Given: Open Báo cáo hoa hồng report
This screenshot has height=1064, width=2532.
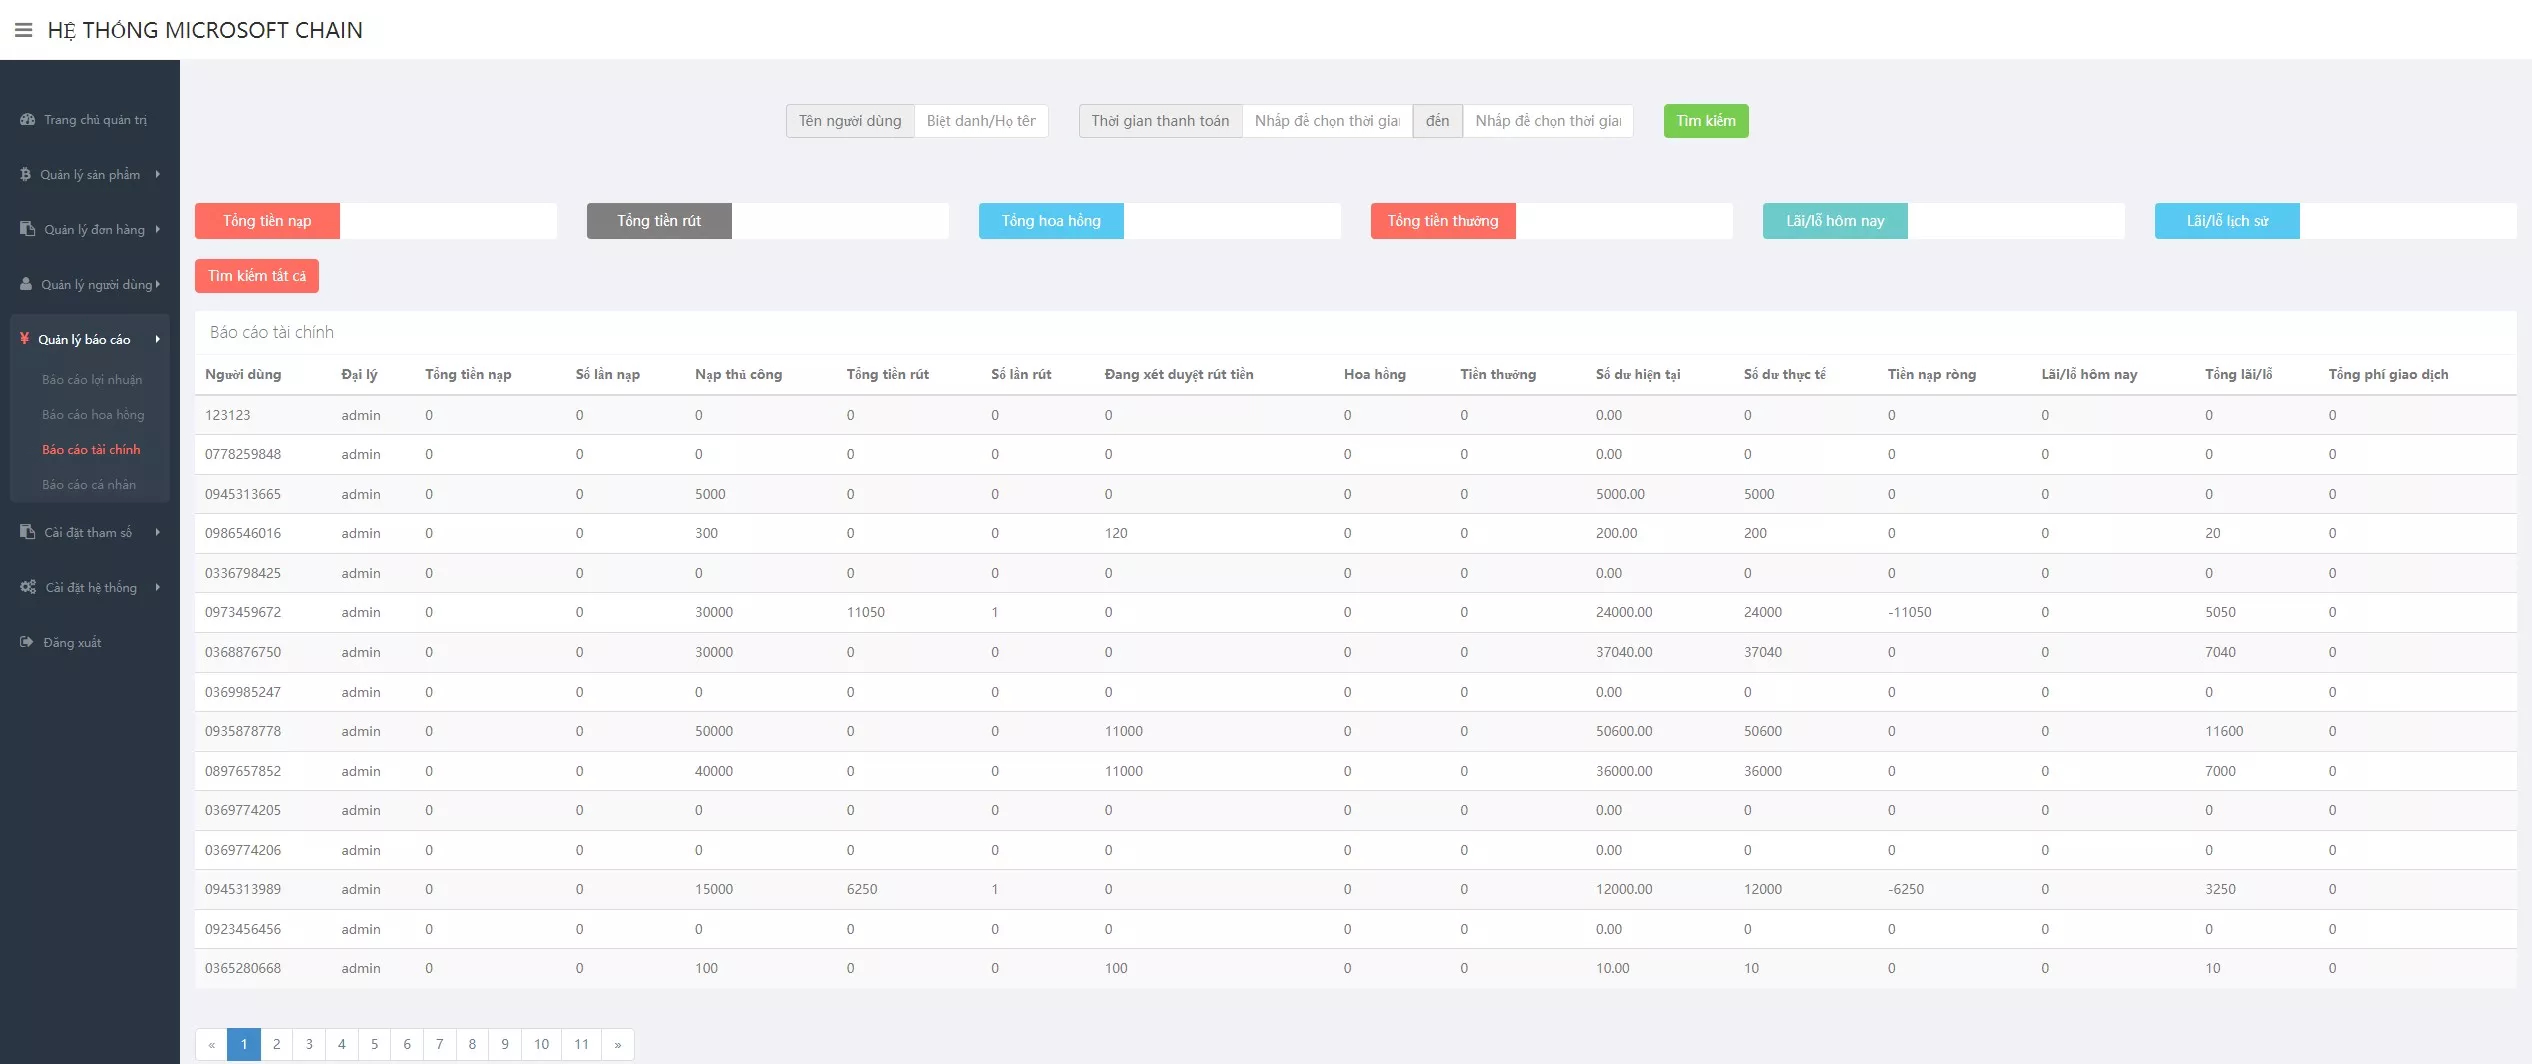Looking at the screenshot, I should point(93,415).
